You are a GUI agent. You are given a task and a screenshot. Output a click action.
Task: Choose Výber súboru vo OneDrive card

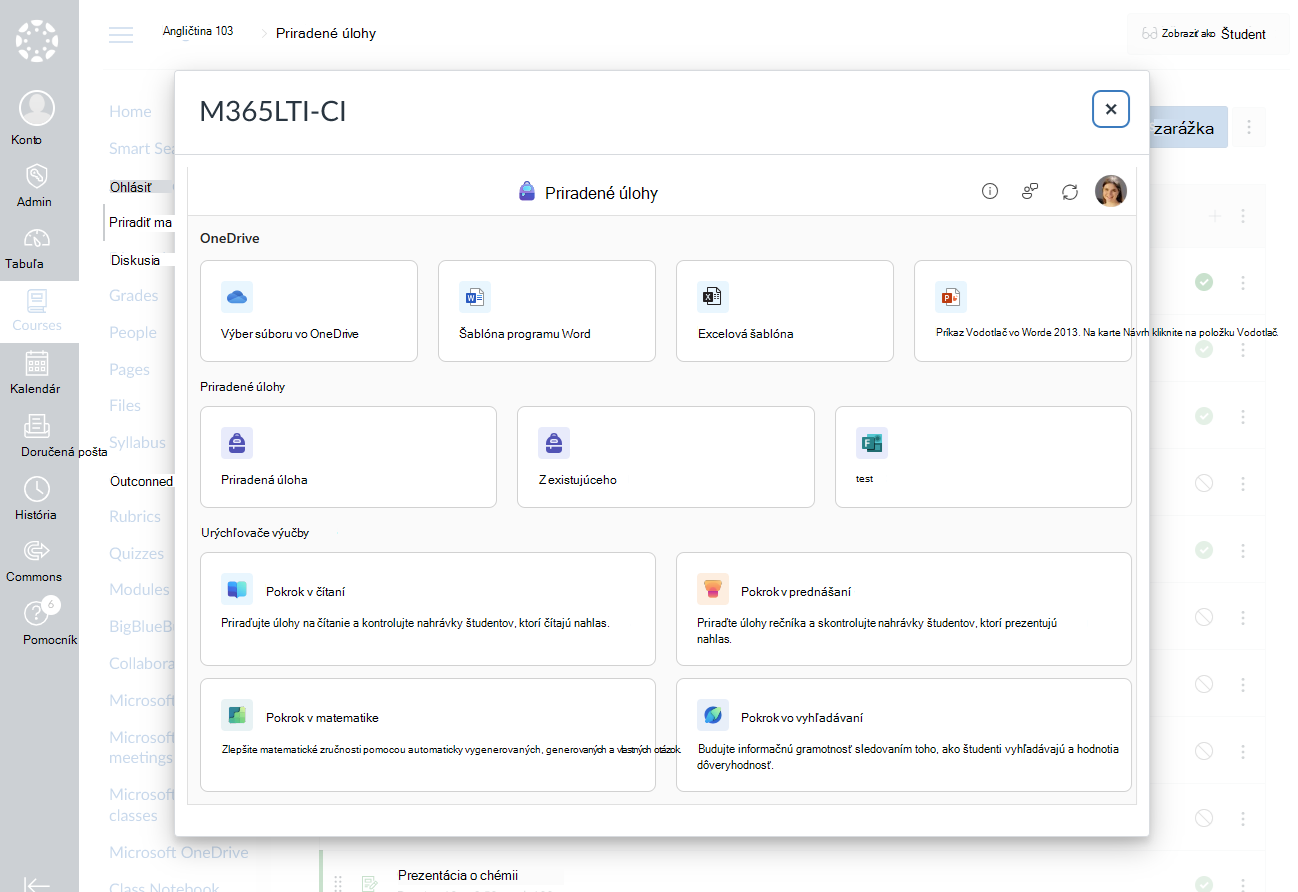[309, 311]
